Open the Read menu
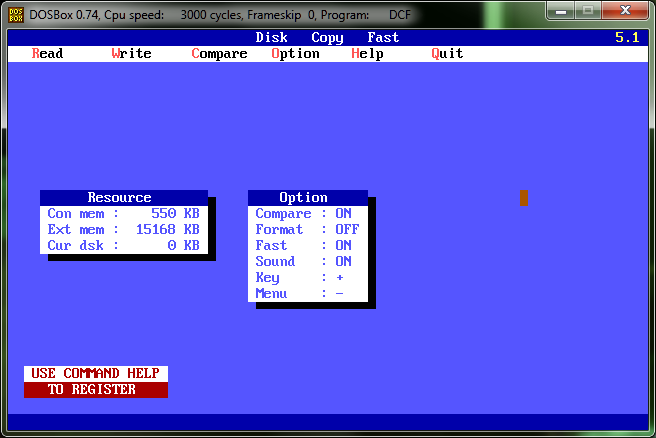The image size is (656, 438). pos(47,54)
